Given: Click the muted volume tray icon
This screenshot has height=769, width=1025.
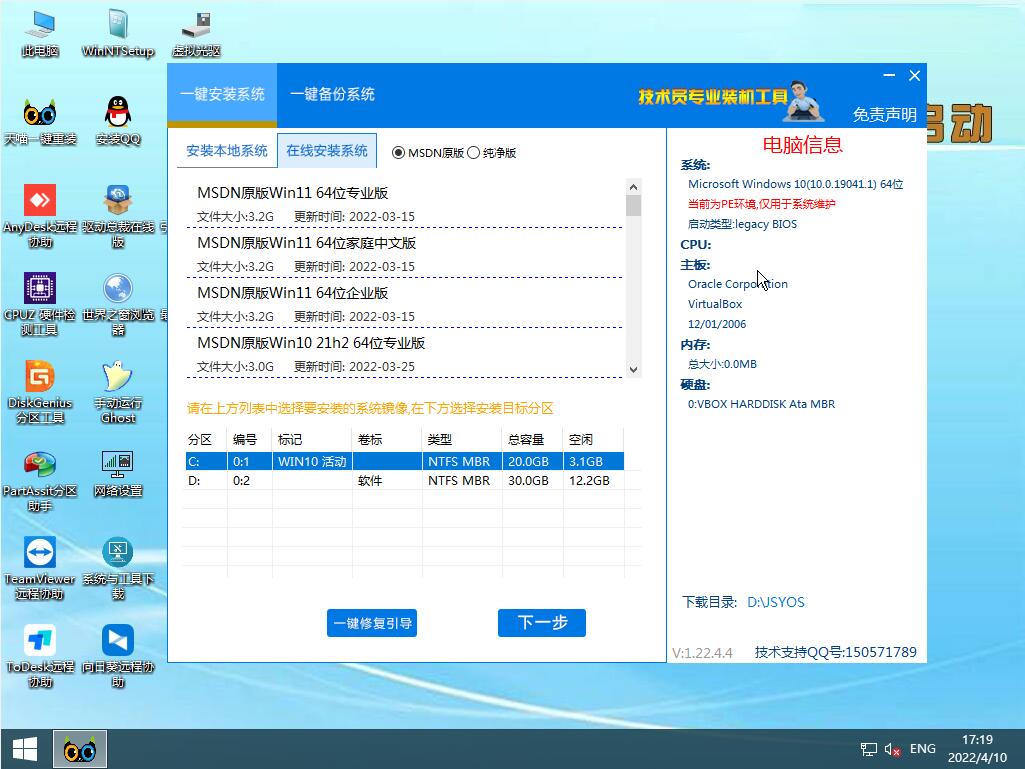Looking at the screenshot, I should click(892, 749).
